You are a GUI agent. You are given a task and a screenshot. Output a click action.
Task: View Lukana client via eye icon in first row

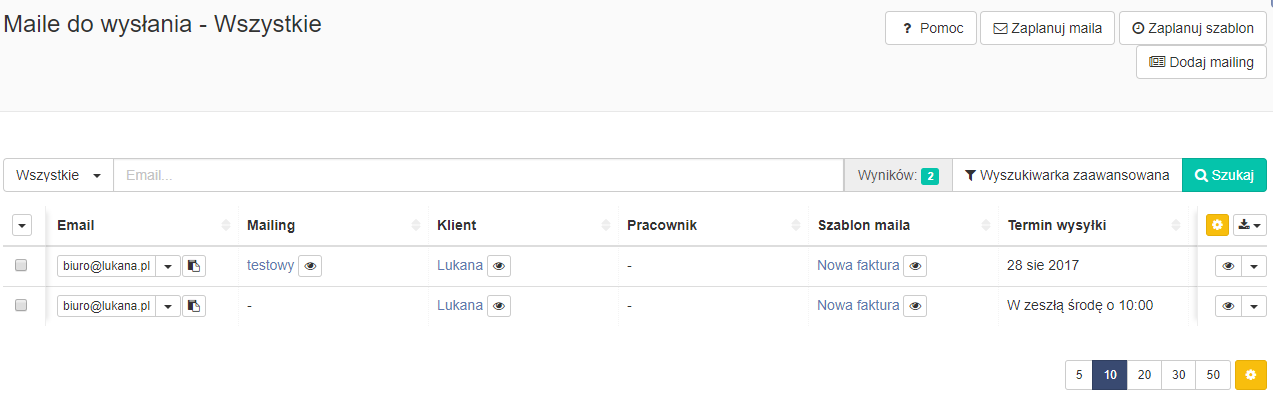tap(499, 266)
